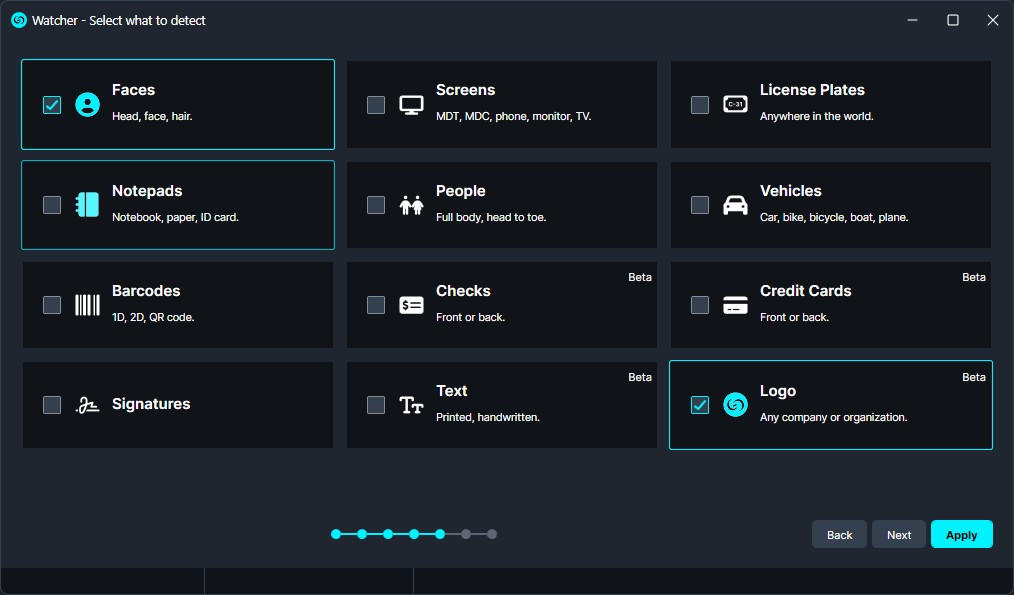The image size is (1014, 595).
Task: Click '1D, 2D, QR code.' description
Action: (x=153, y=318)
